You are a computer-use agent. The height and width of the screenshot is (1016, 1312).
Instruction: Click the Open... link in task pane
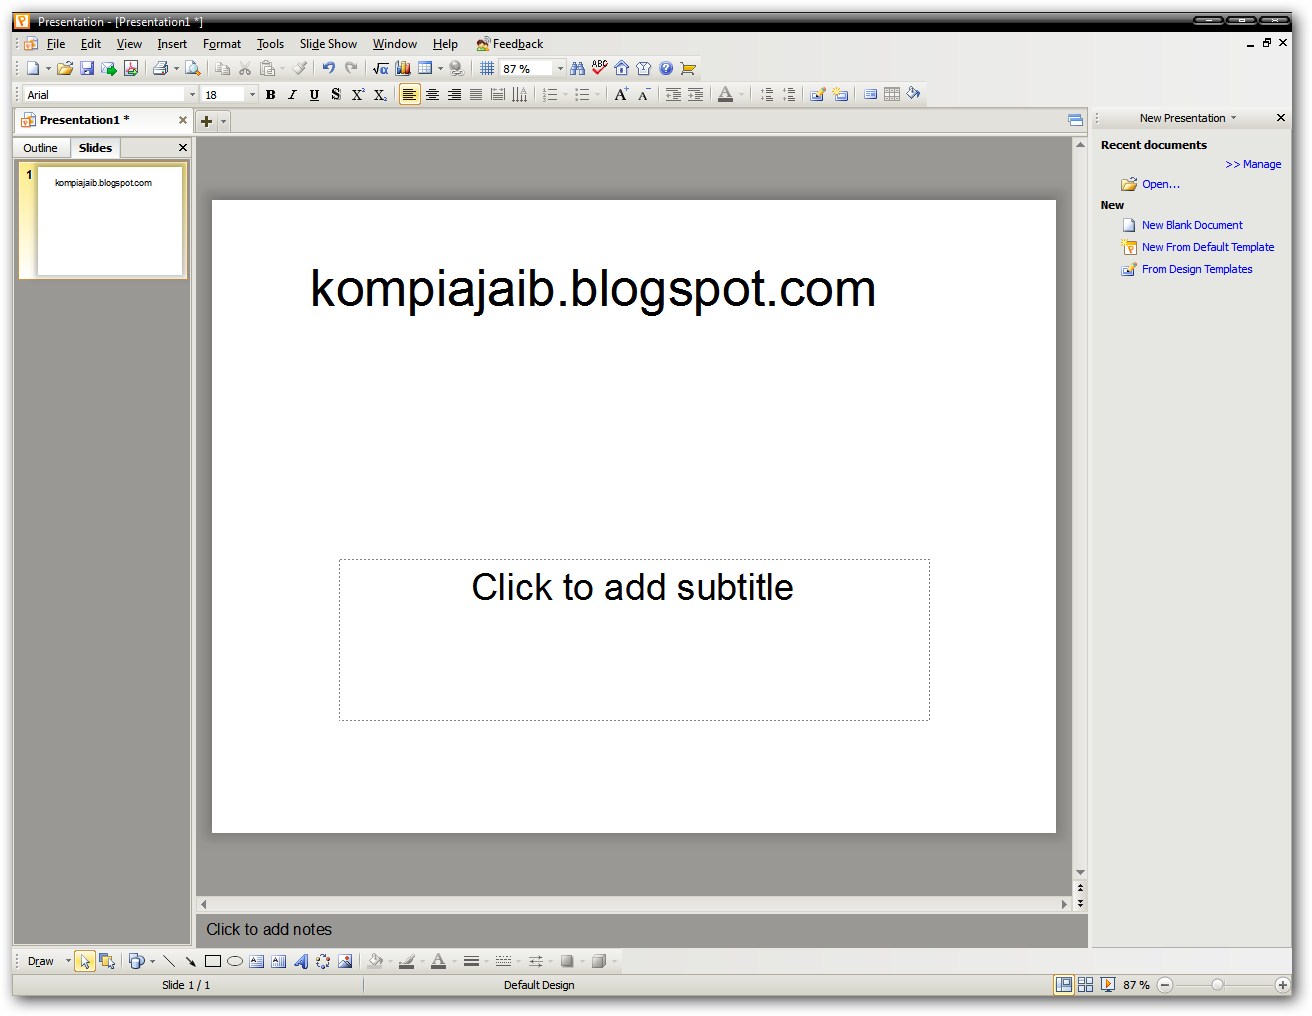click(x=1161, y=184)
